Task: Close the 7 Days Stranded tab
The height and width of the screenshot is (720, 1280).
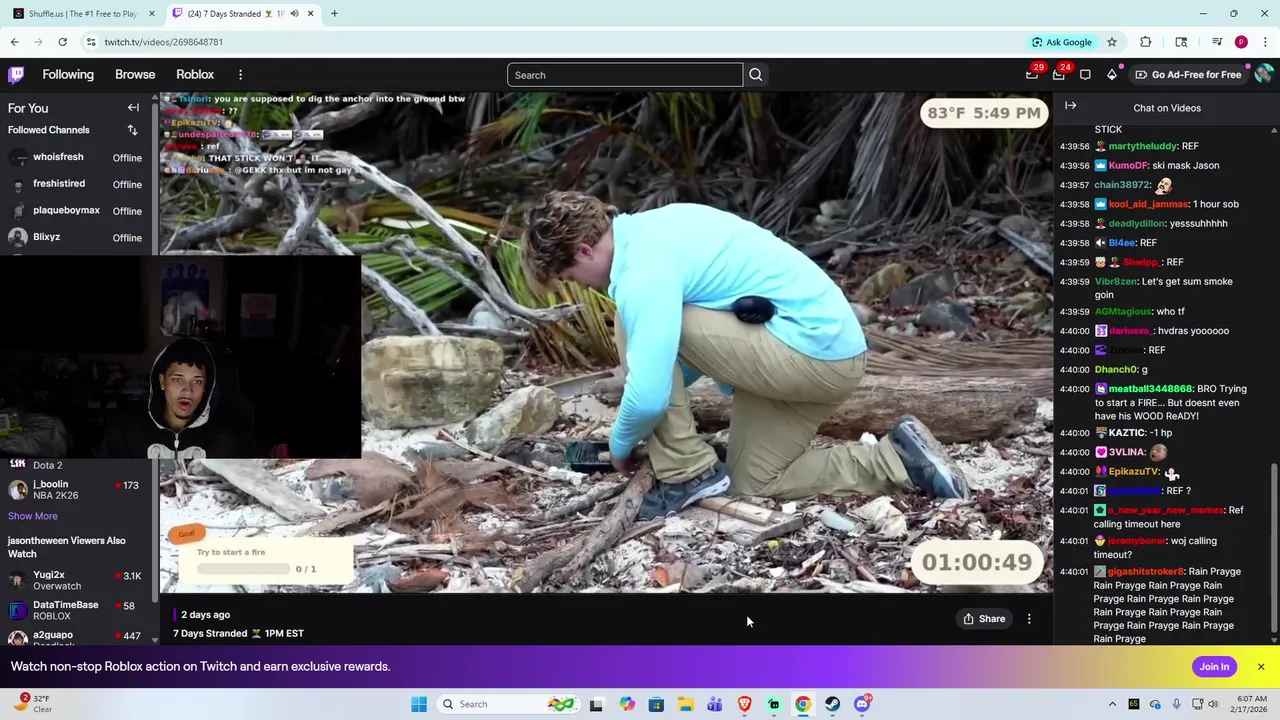Action: tap(310, 14)
